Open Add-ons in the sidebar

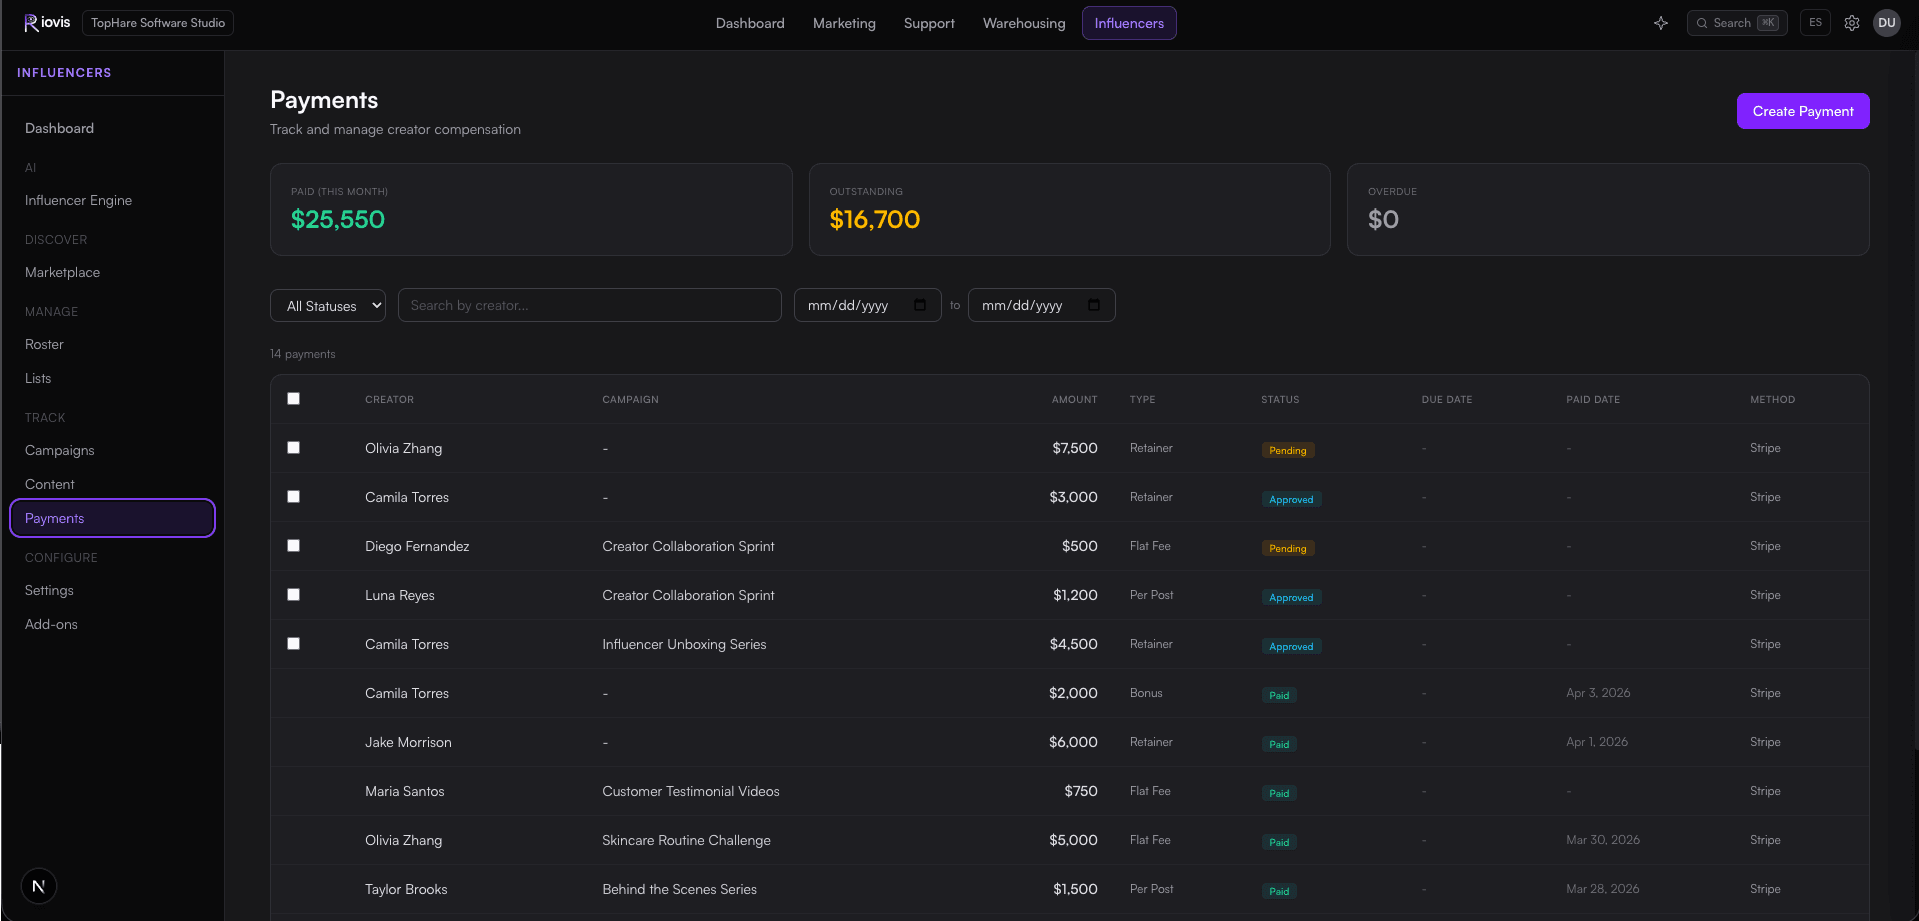pyautogui.click(x=51, y=624)
